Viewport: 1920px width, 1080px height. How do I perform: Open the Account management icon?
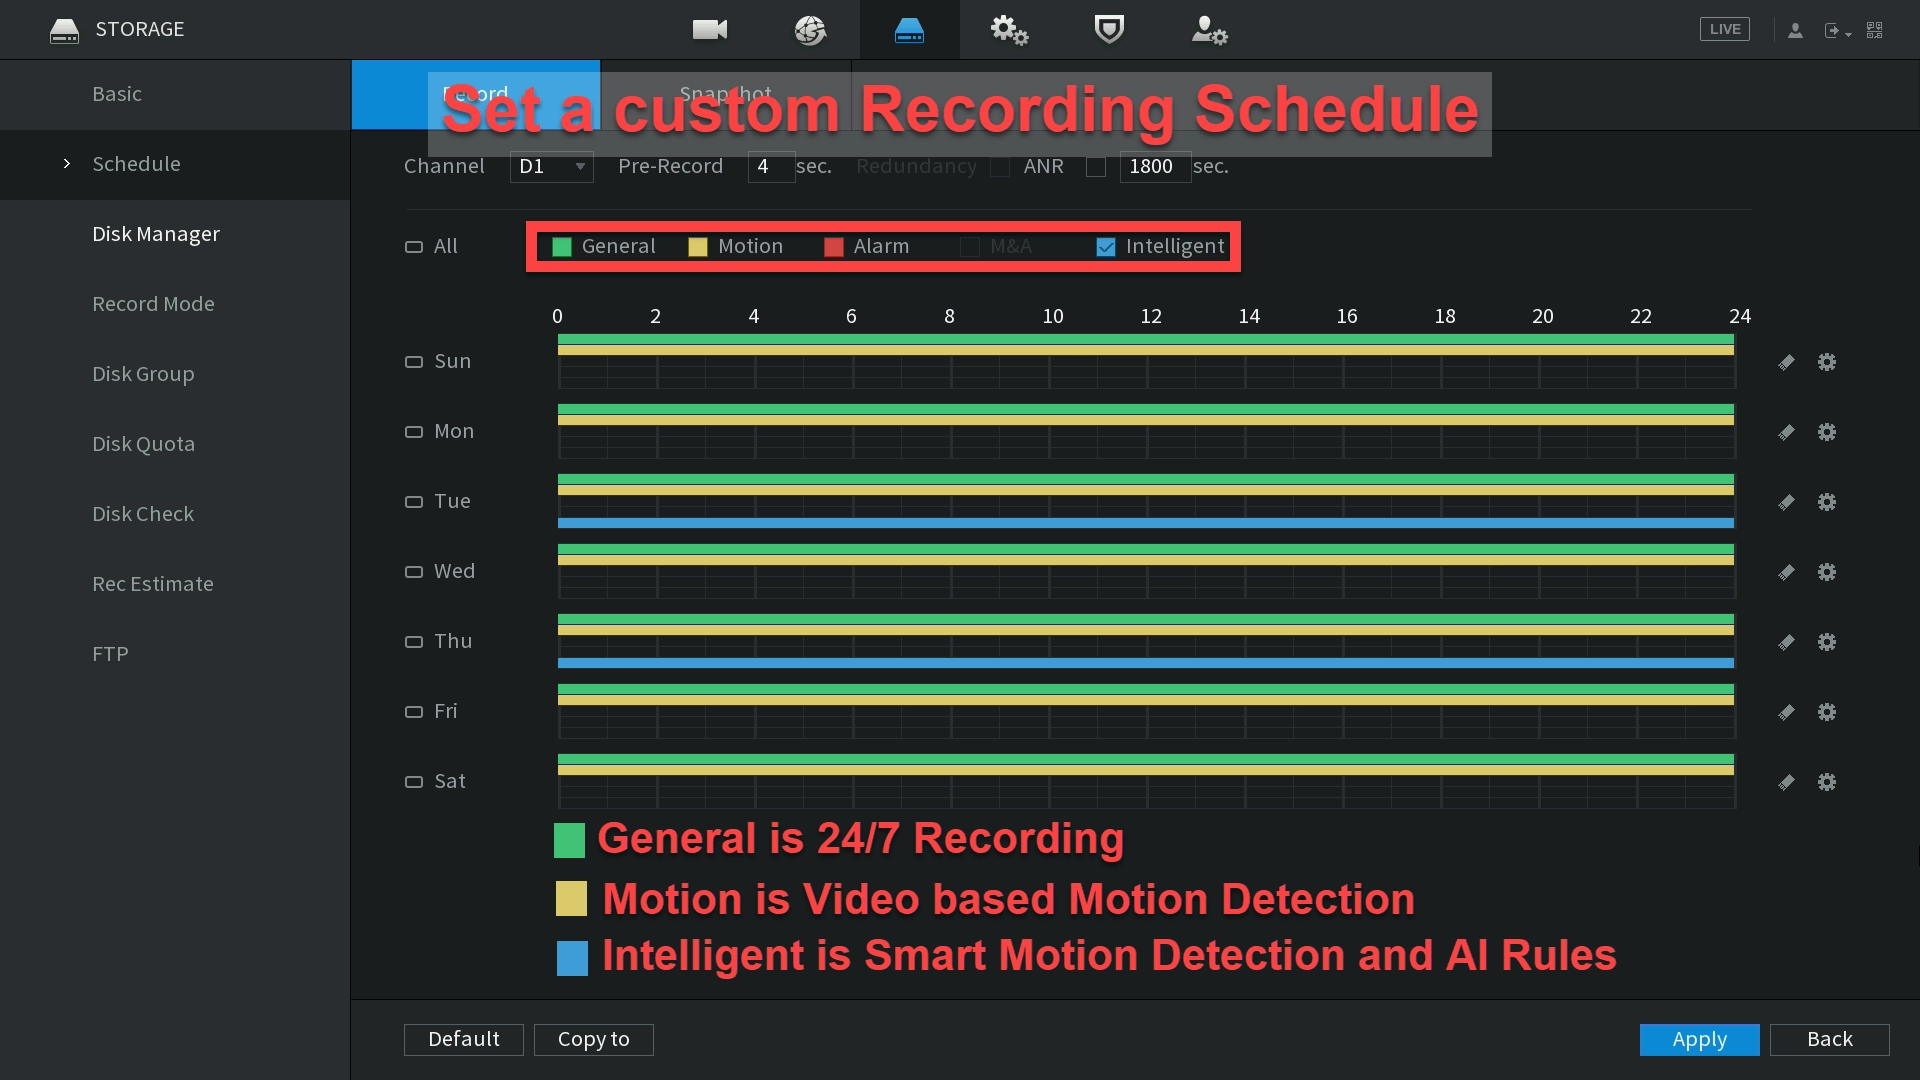(x=1209, y=29)
